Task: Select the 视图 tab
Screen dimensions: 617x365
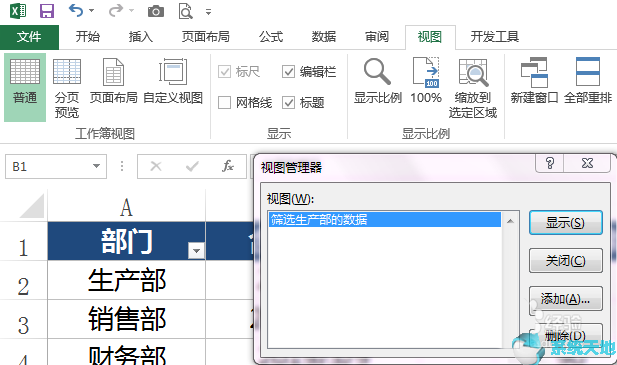Action: [430, 37]
